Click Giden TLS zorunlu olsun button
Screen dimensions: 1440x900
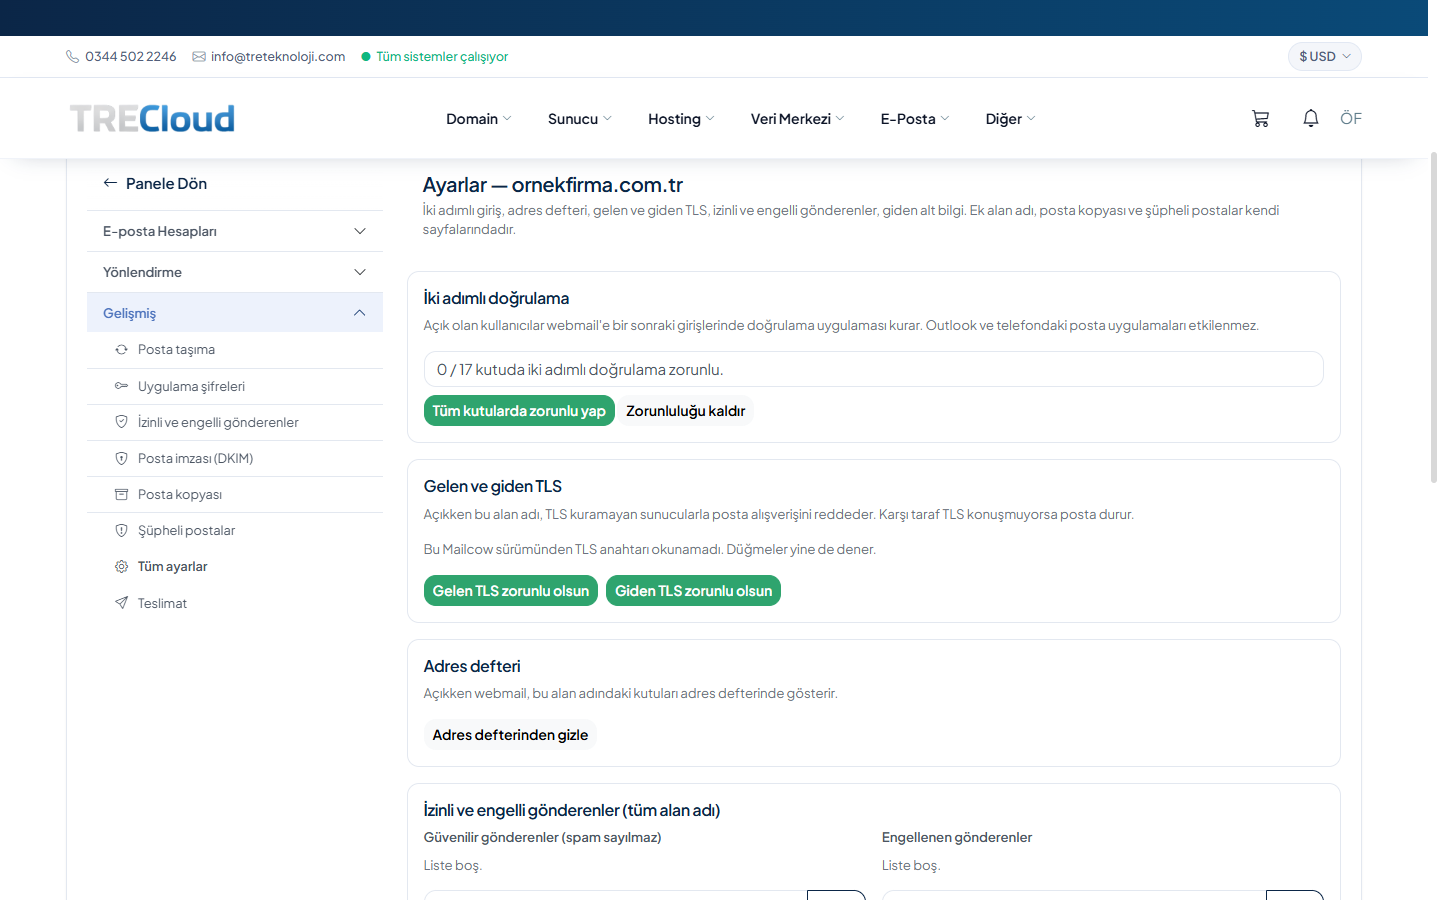point(693,591)
